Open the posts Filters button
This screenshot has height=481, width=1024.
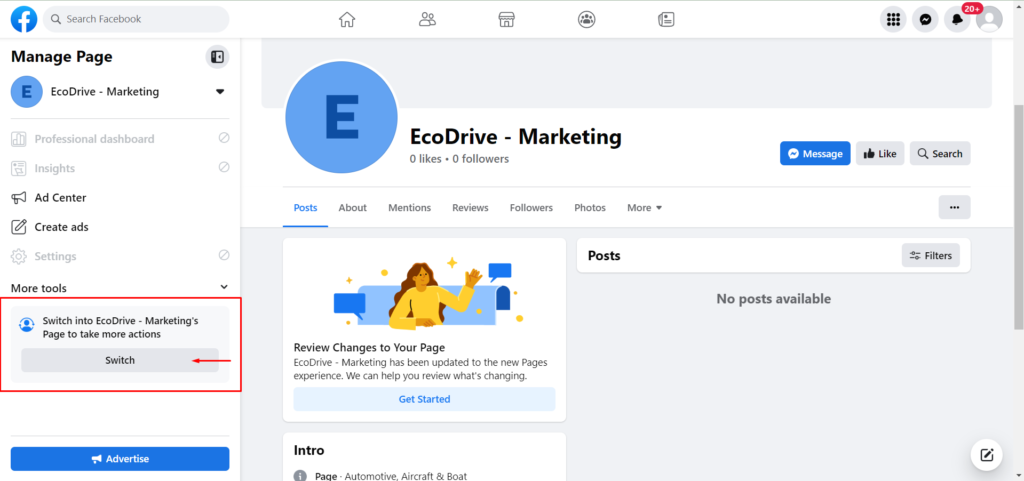coord(931,255)
